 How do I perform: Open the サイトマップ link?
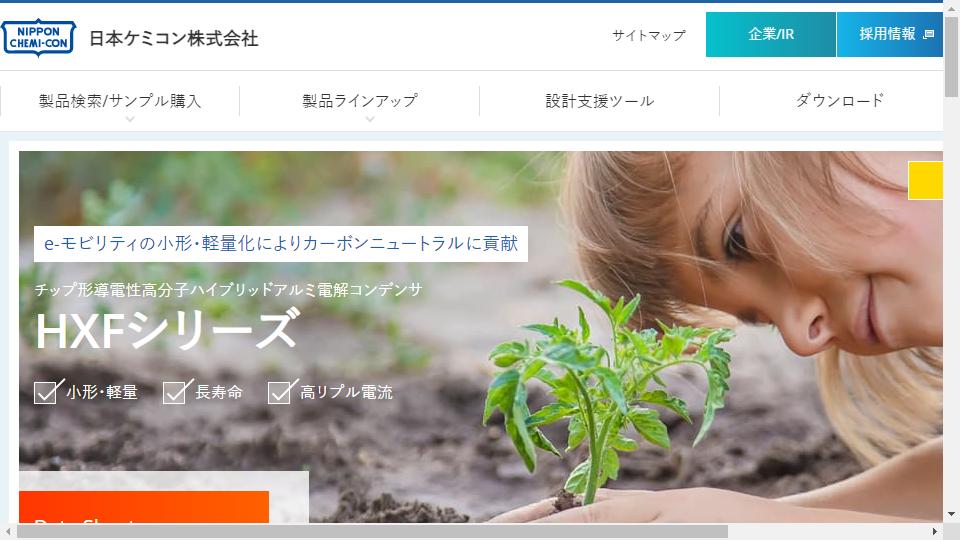click(x=649, y=36)
